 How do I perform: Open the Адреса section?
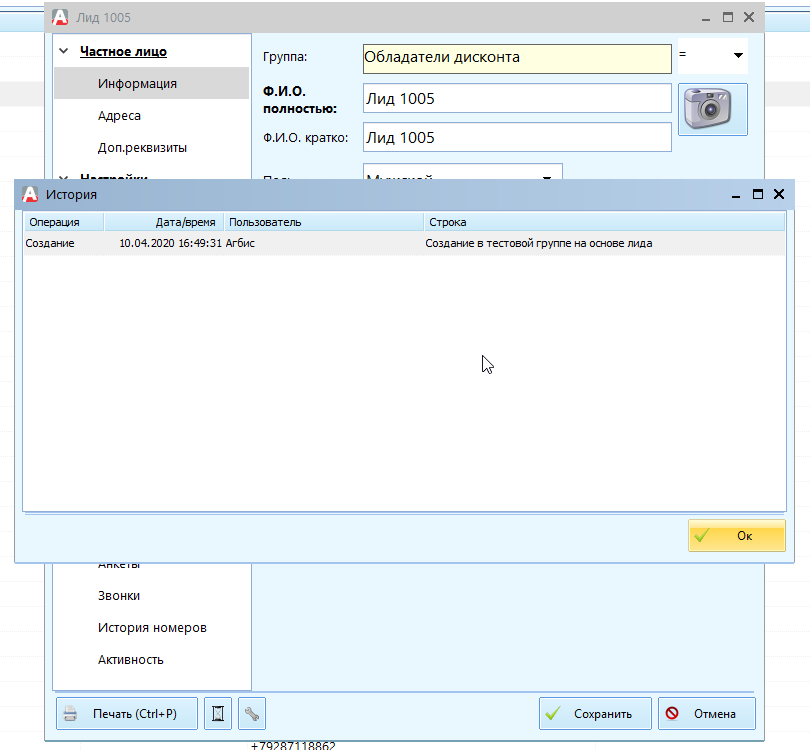pyautogui.click(x=119, y=115)
